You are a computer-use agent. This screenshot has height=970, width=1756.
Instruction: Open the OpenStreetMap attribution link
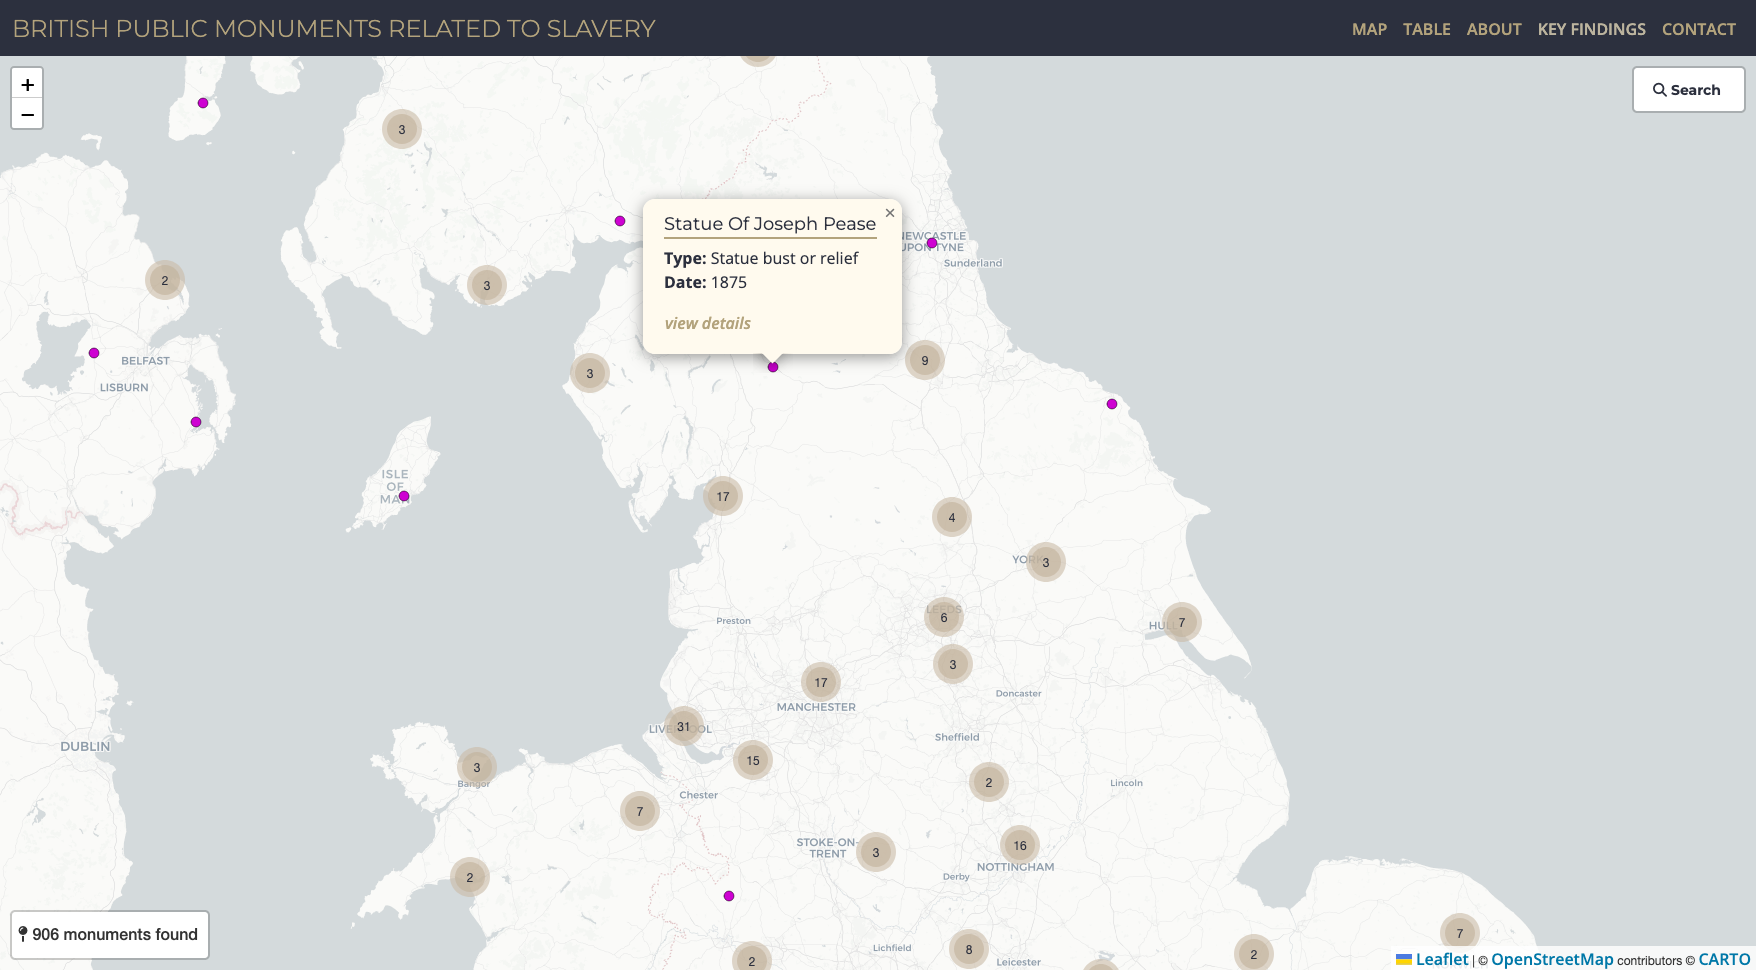pyautogui.click(x=1552, y=959)
